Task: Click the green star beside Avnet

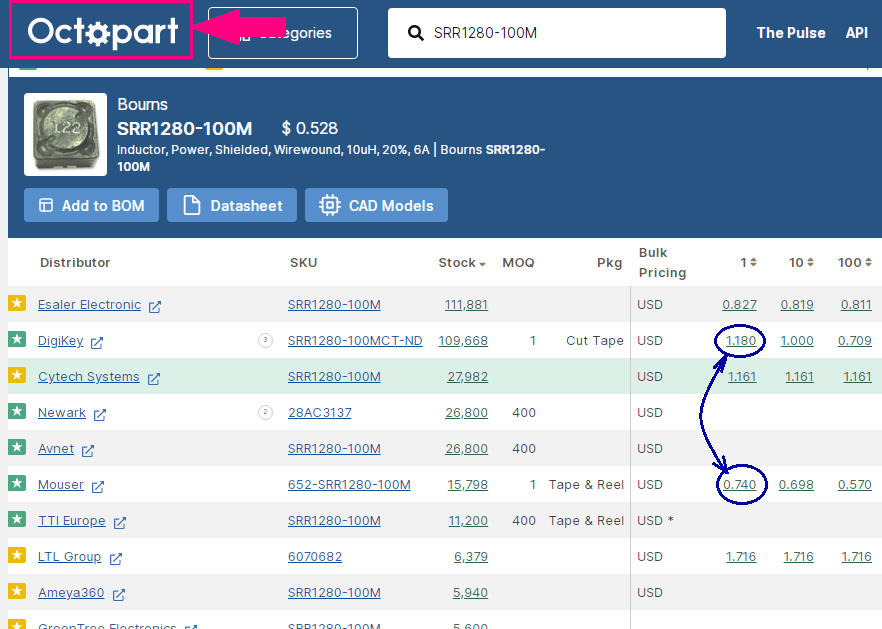Action: pyautogui.click(x=17, y=447)
